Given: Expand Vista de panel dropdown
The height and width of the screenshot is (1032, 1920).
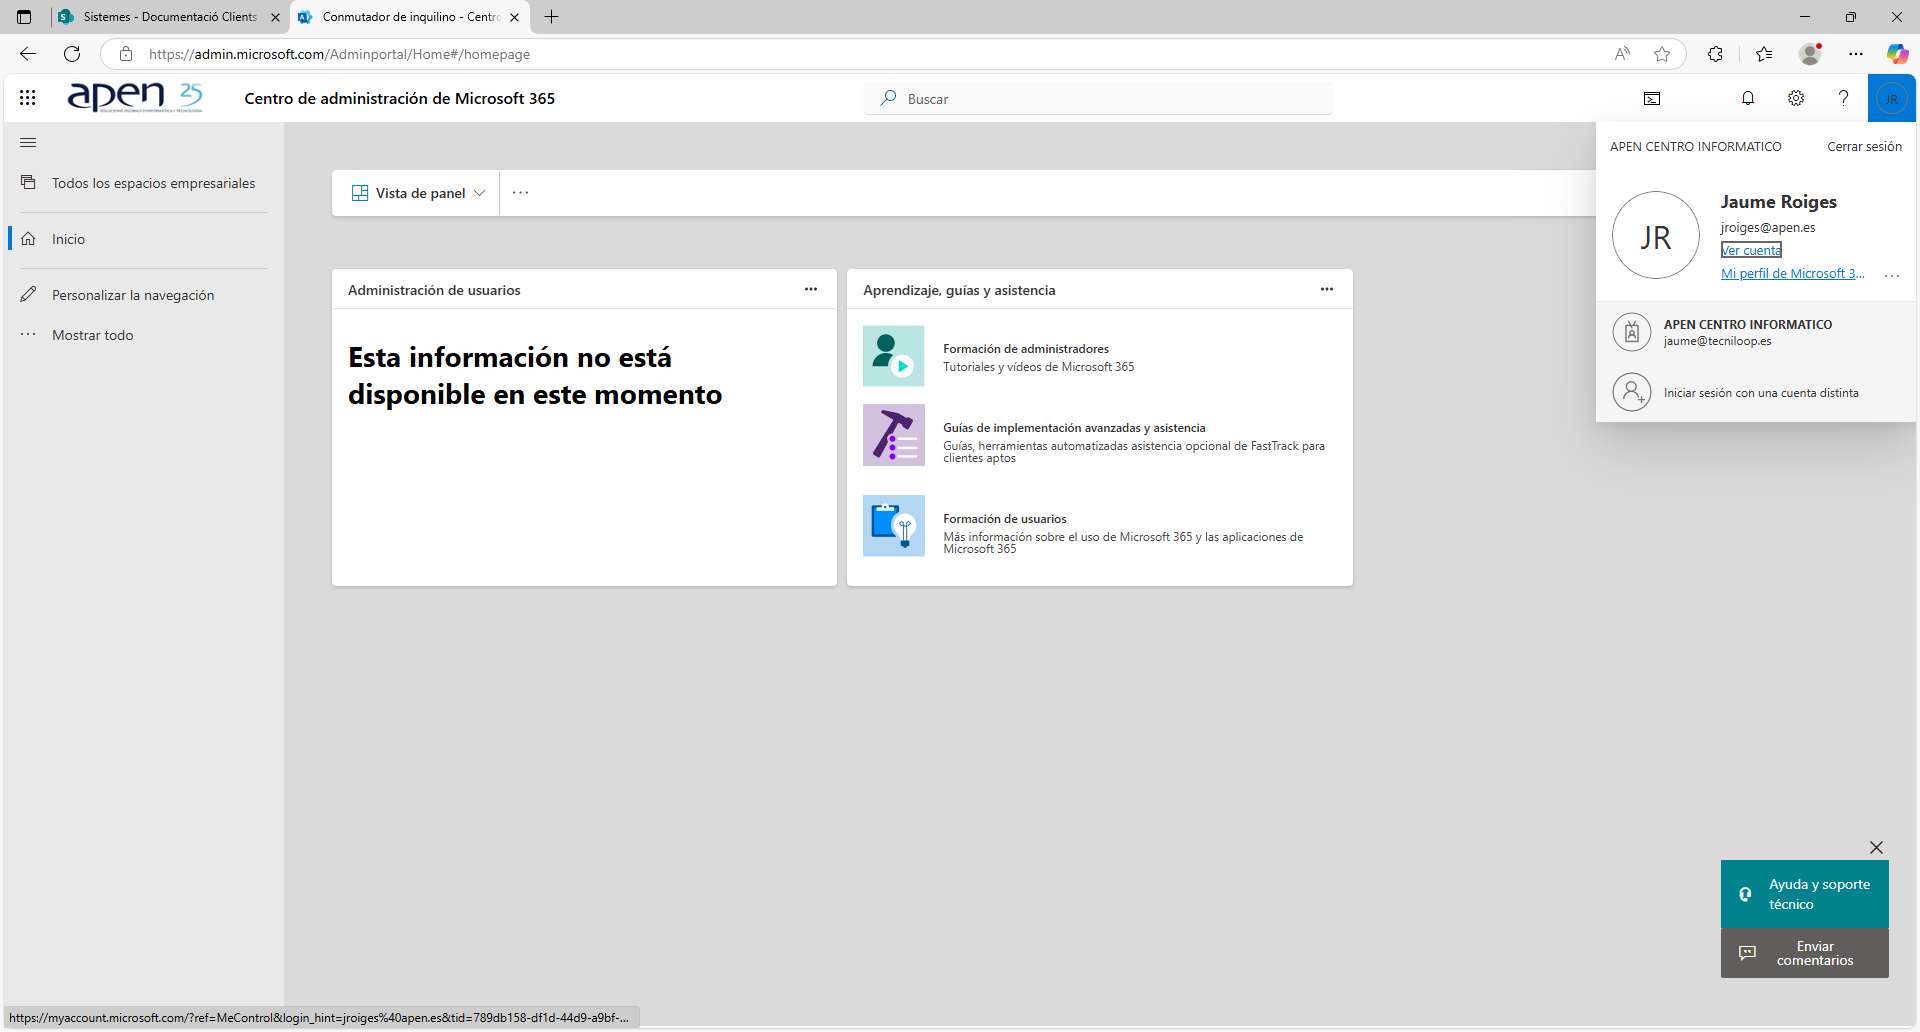Looking at the screenshot, I should coord(418,193).
